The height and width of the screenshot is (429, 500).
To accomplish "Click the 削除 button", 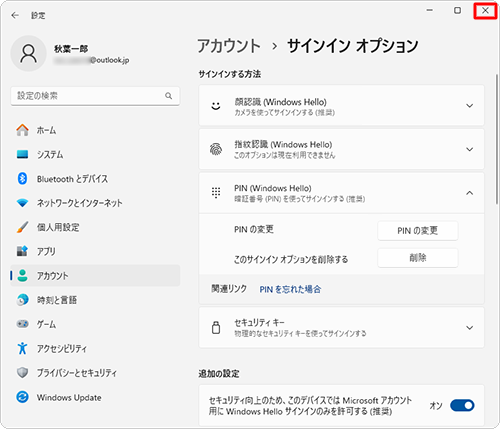I will (x=418, y=258).
